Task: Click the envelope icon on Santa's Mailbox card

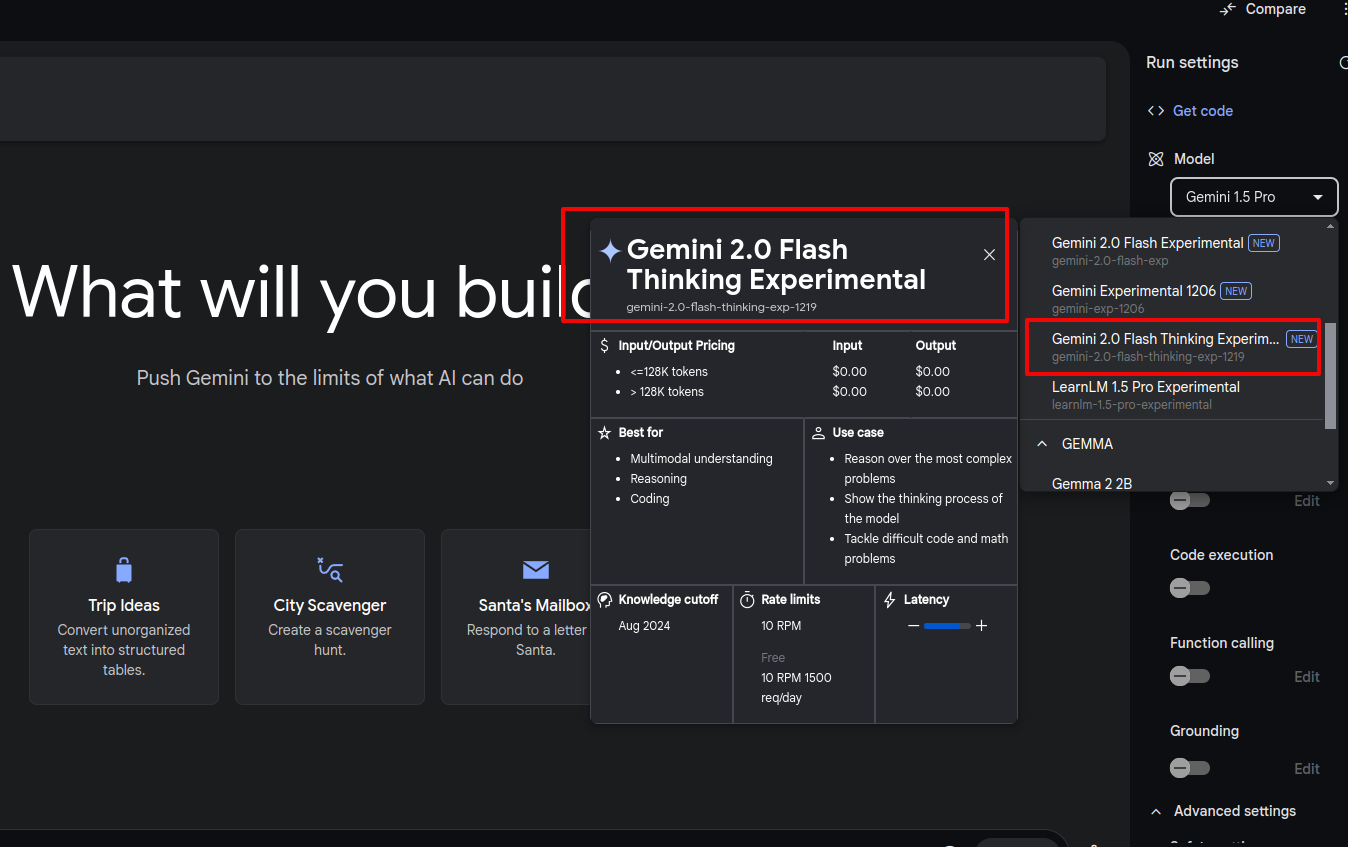Action: click(536, 570)
